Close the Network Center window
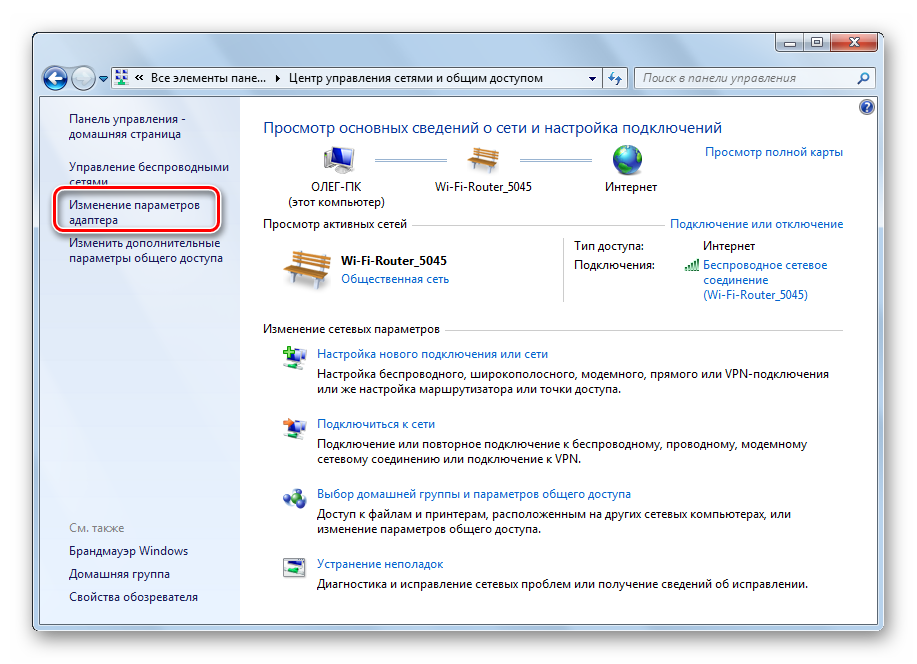 (x=854, y=42)
